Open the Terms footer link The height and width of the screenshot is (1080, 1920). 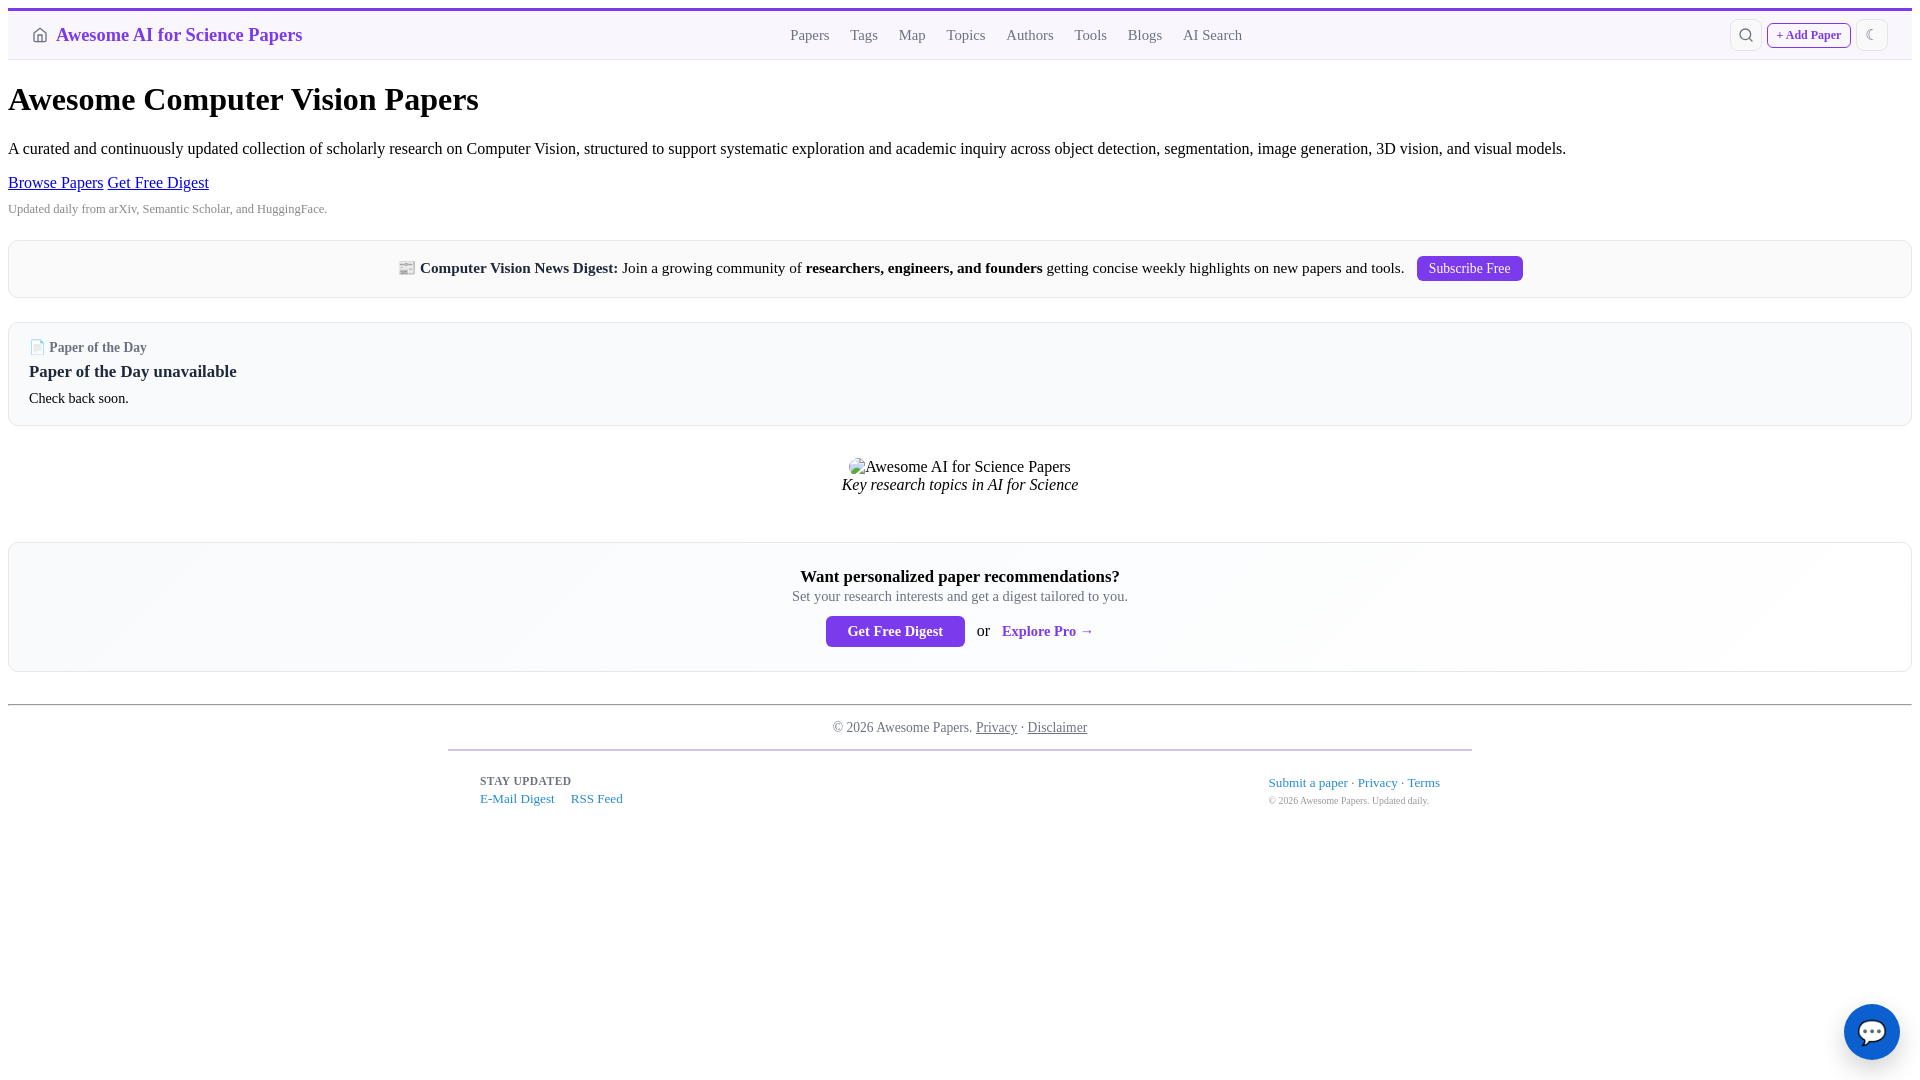1424,783
